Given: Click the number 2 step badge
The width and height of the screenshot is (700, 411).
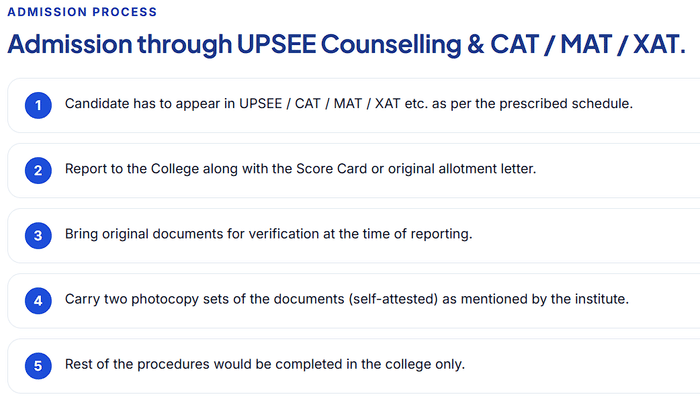Looking at the screenshot, I should pyautogui.click(x=38, y=170).
